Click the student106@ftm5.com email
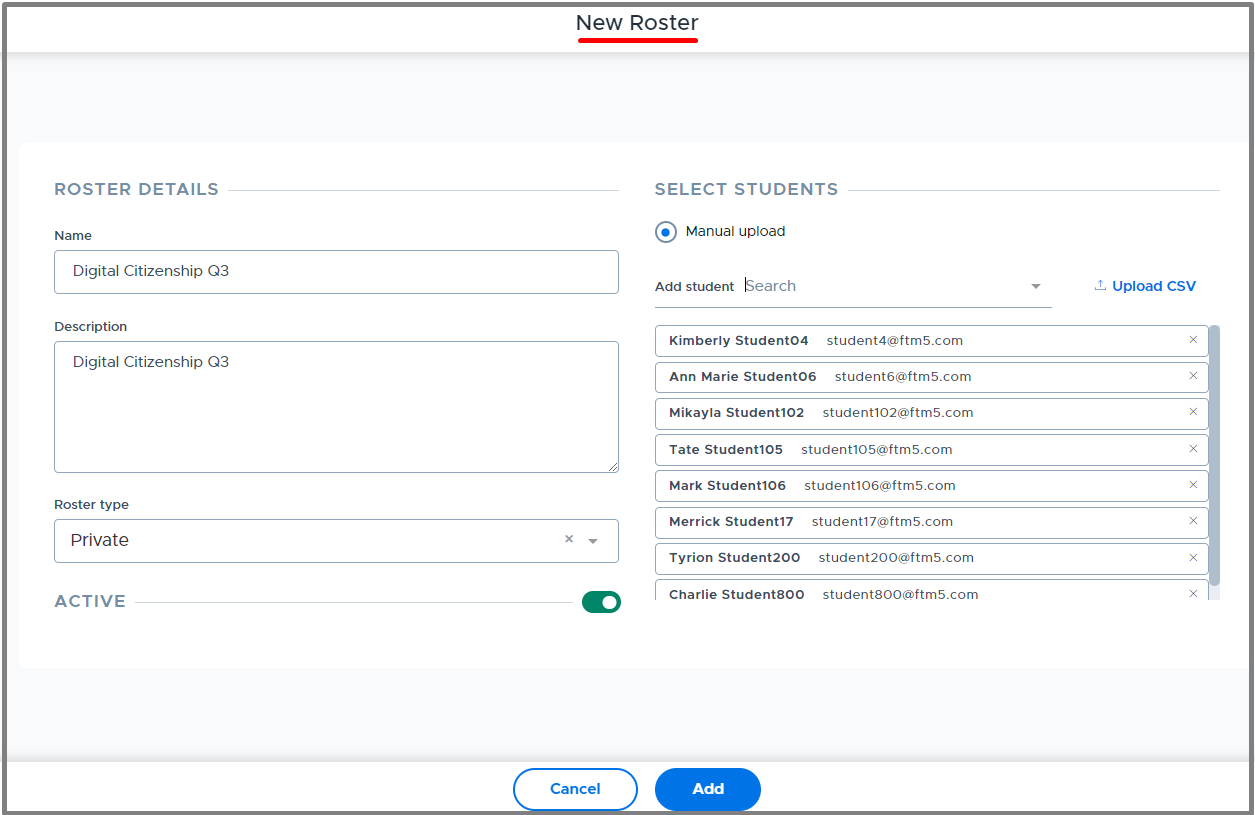1255x815 pixels. 880,486
